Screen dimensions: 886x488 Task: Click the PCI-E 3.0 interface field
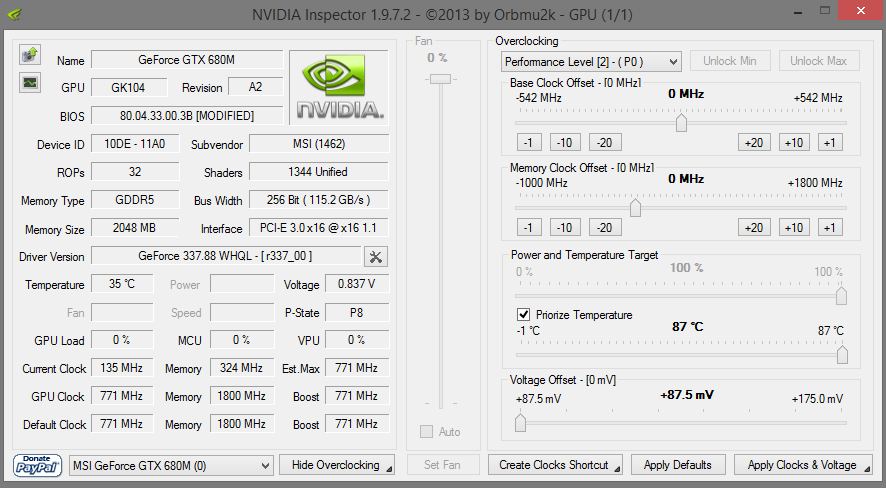pos(319,228)
